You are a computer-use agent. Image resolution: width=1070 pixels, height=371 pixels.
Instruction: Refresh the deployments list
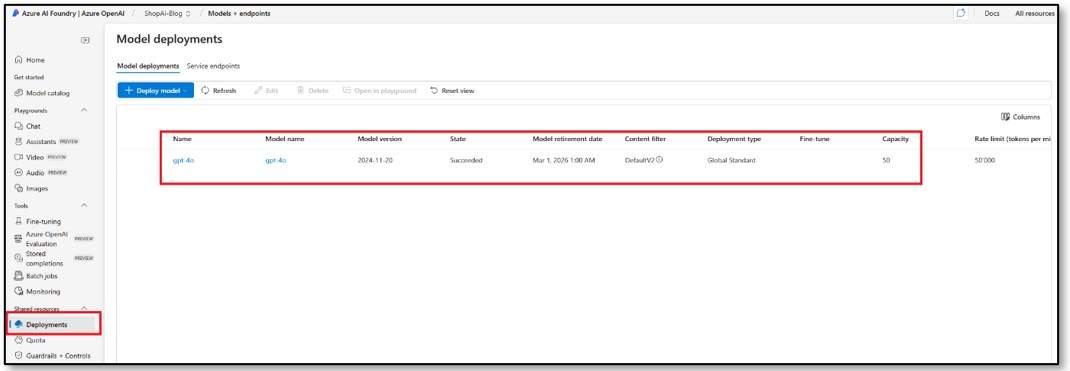(x=218, y=91)
